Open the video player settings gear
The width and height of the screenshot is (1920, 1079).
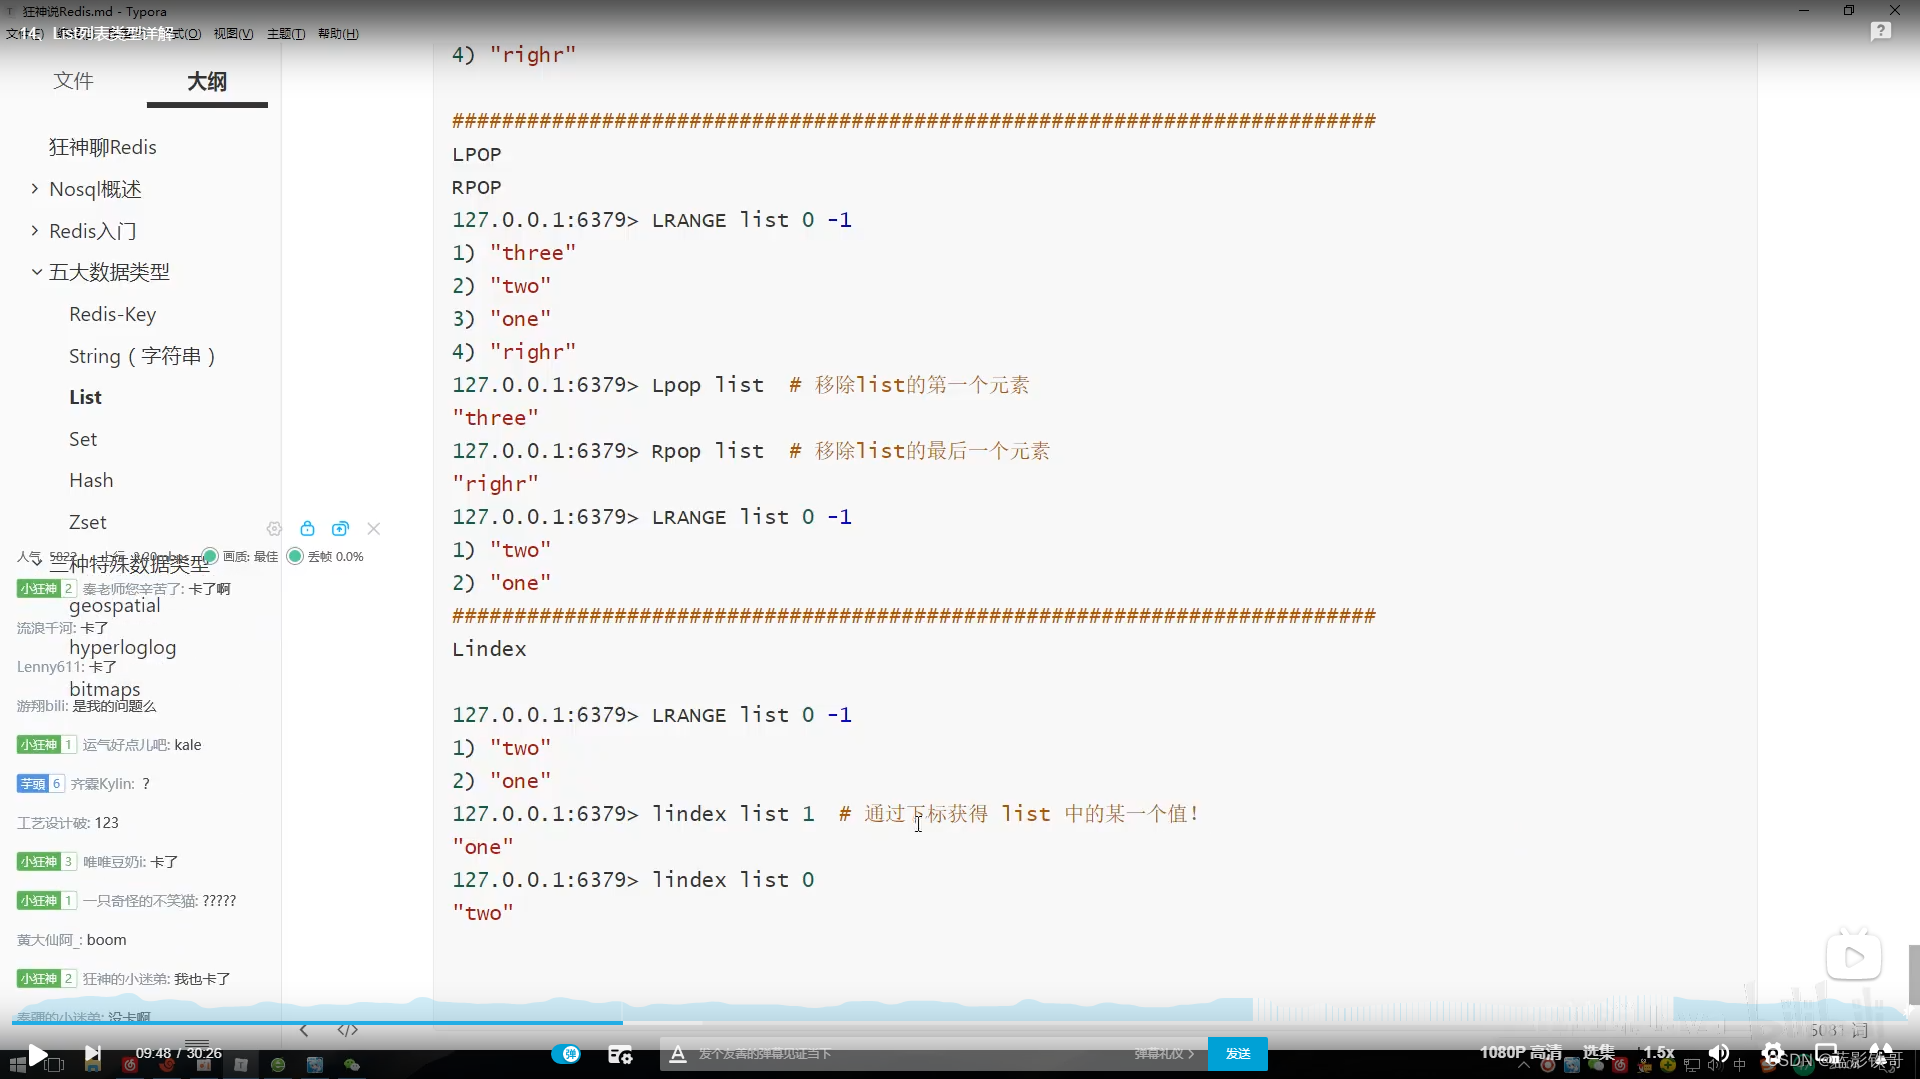click(x=1772, y=1053)
